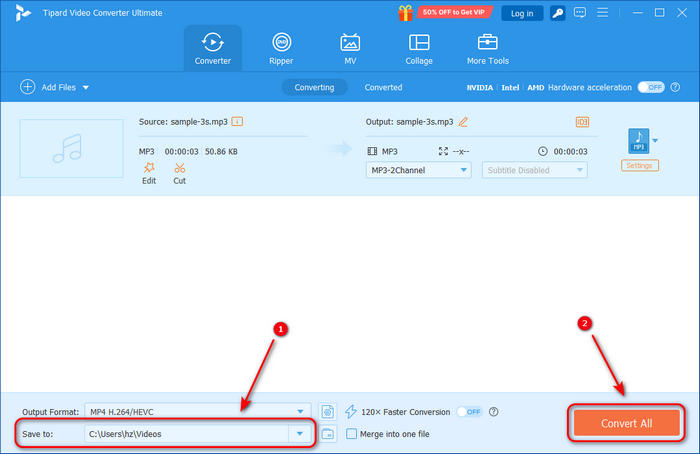Click the Log in button

pos(522,13)
